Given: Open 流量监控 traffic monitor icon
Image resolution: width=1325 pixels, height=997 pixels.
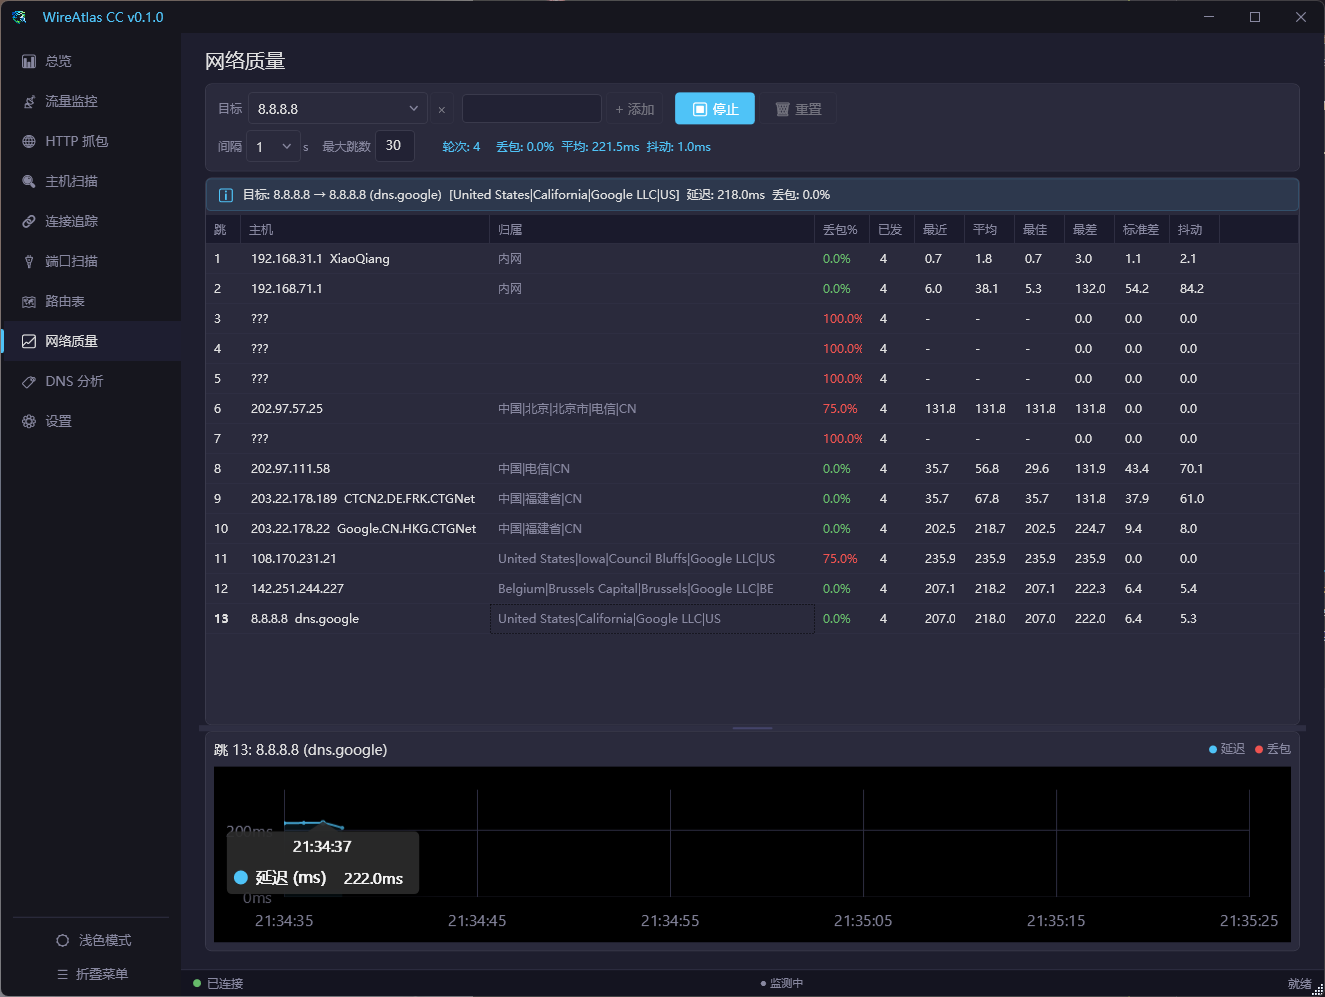Looking at the screenshot, I should coord(29,101).
